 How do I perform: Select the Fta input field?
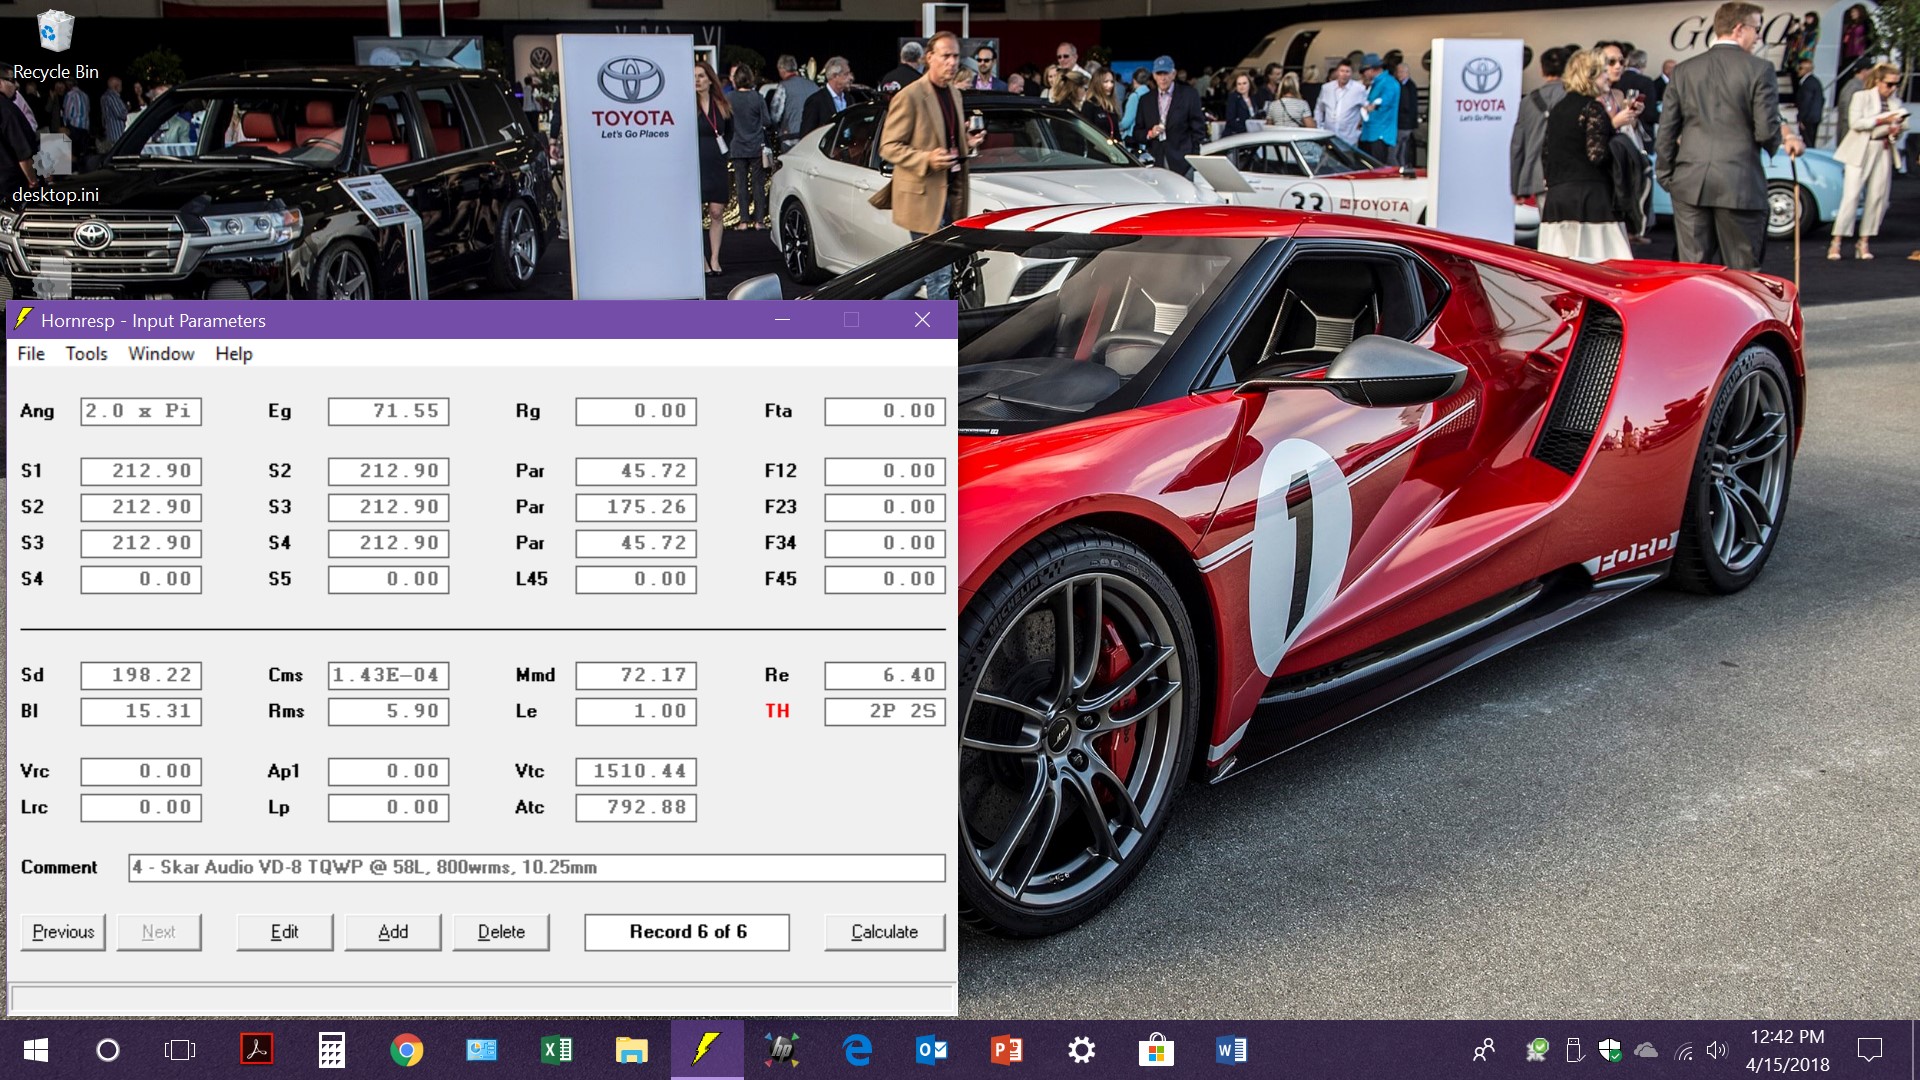pos(885,411)
